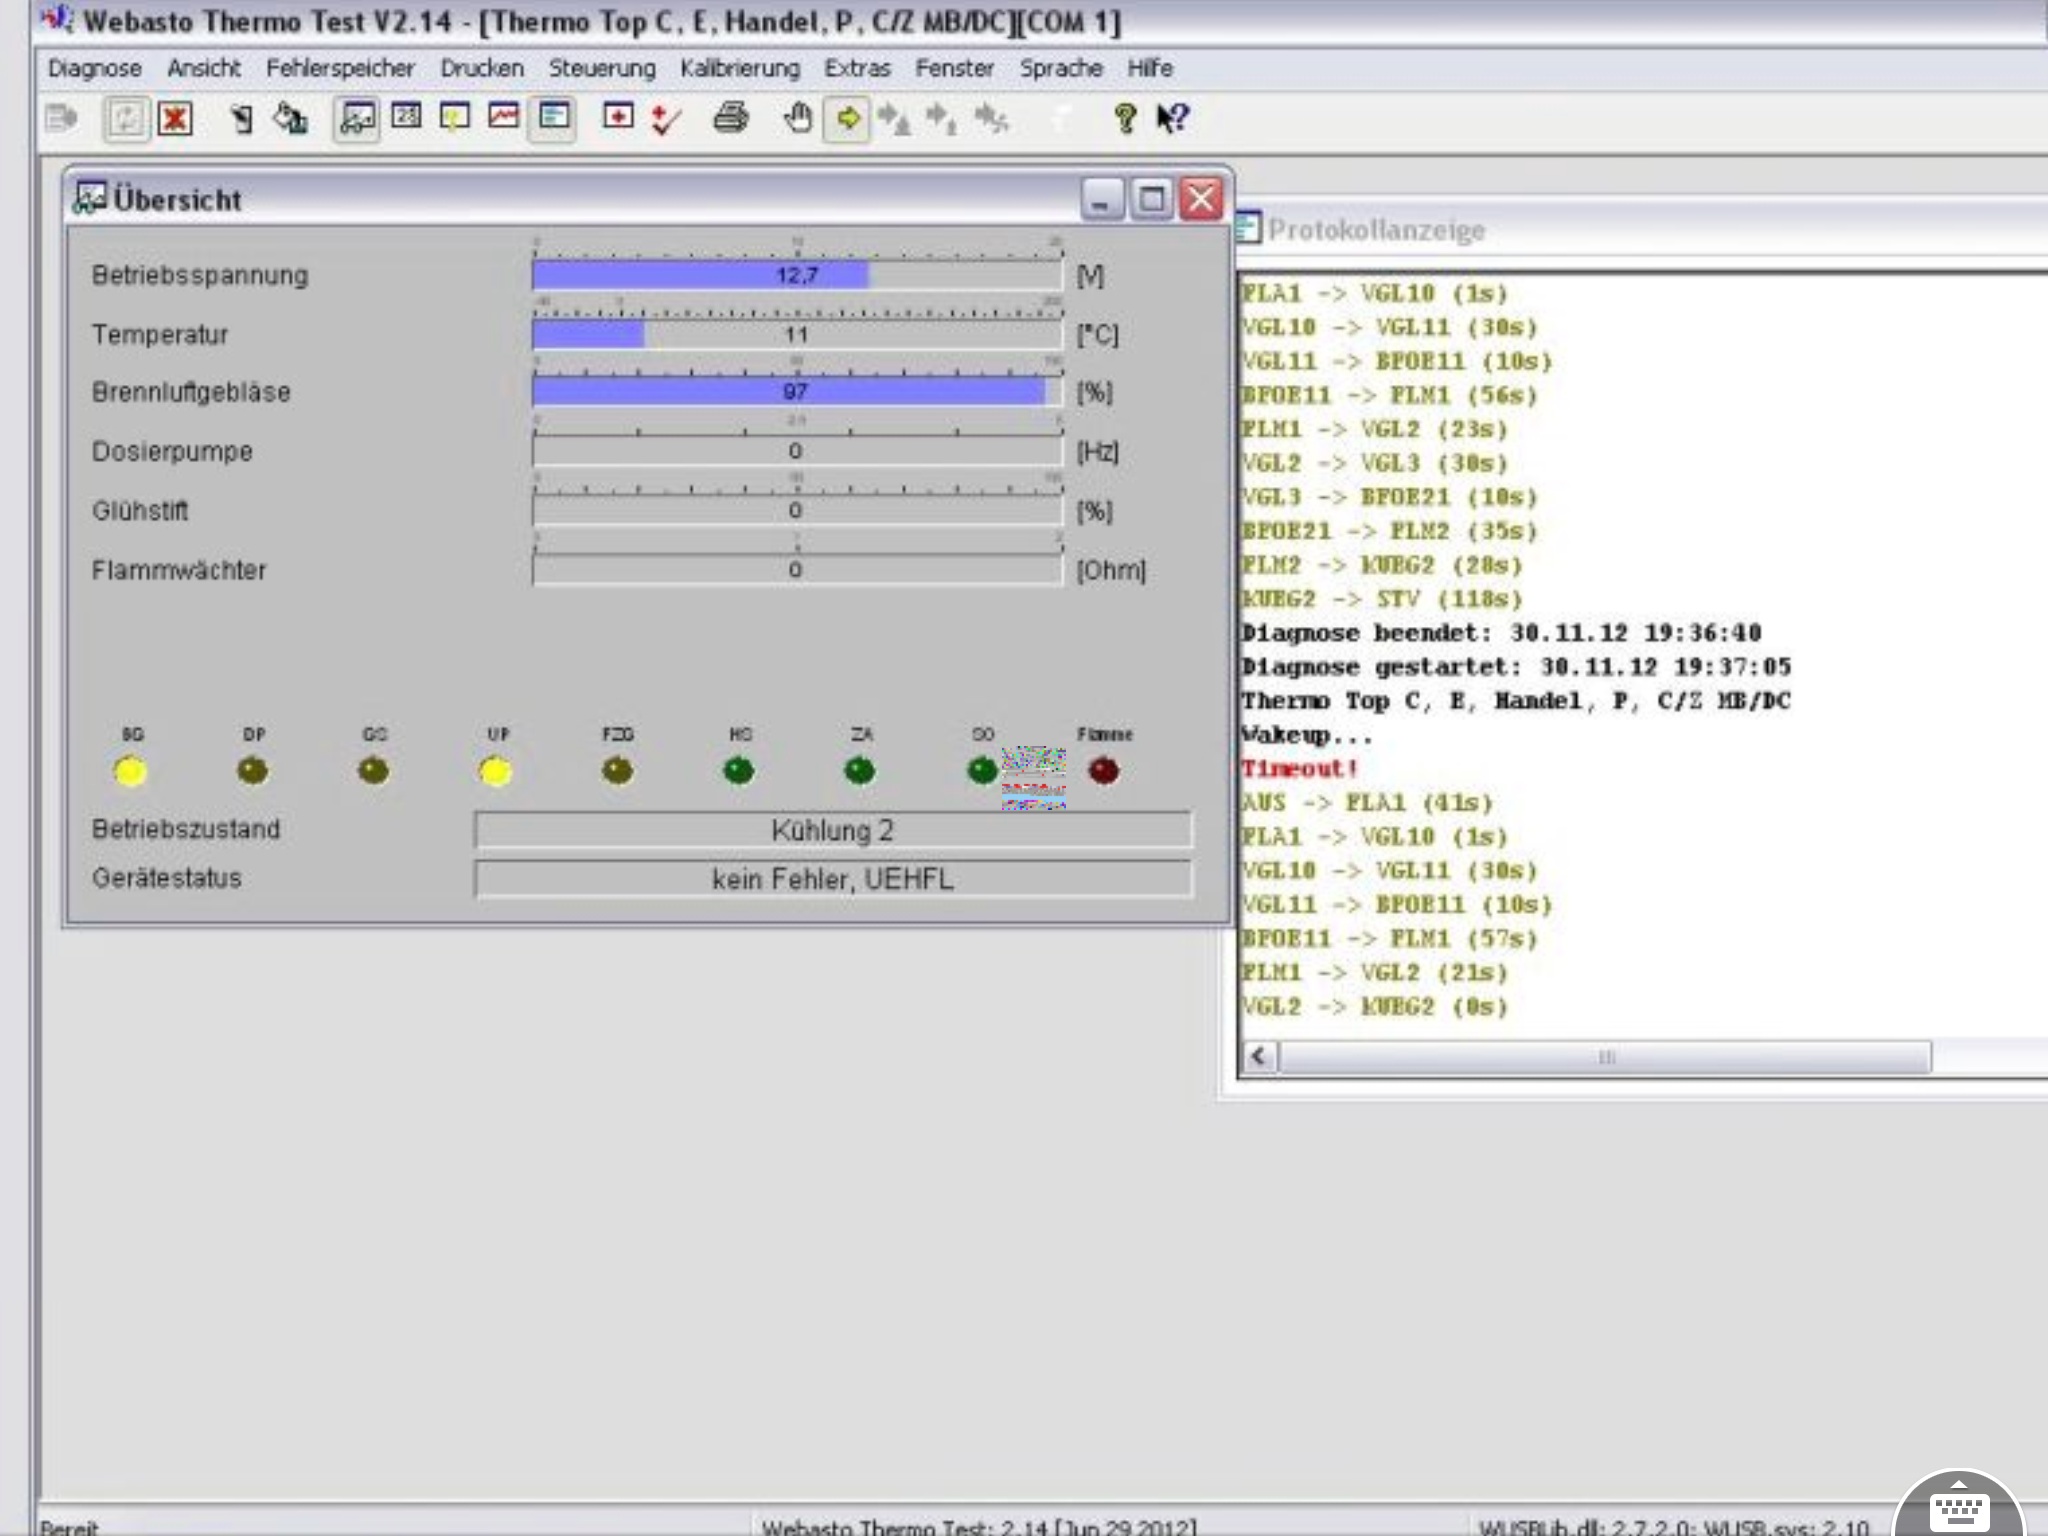Click the HG green status indicator
This screenshot has width=2048, height=1536.
(739, 771)
